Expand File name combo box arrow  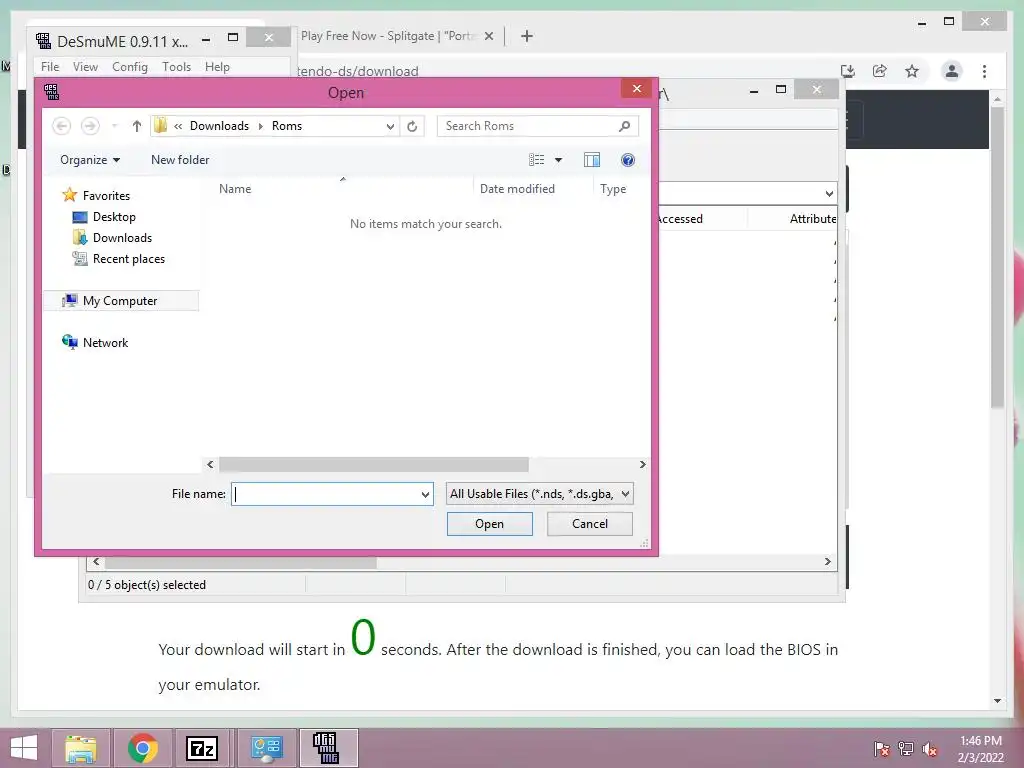click(425, 494)
